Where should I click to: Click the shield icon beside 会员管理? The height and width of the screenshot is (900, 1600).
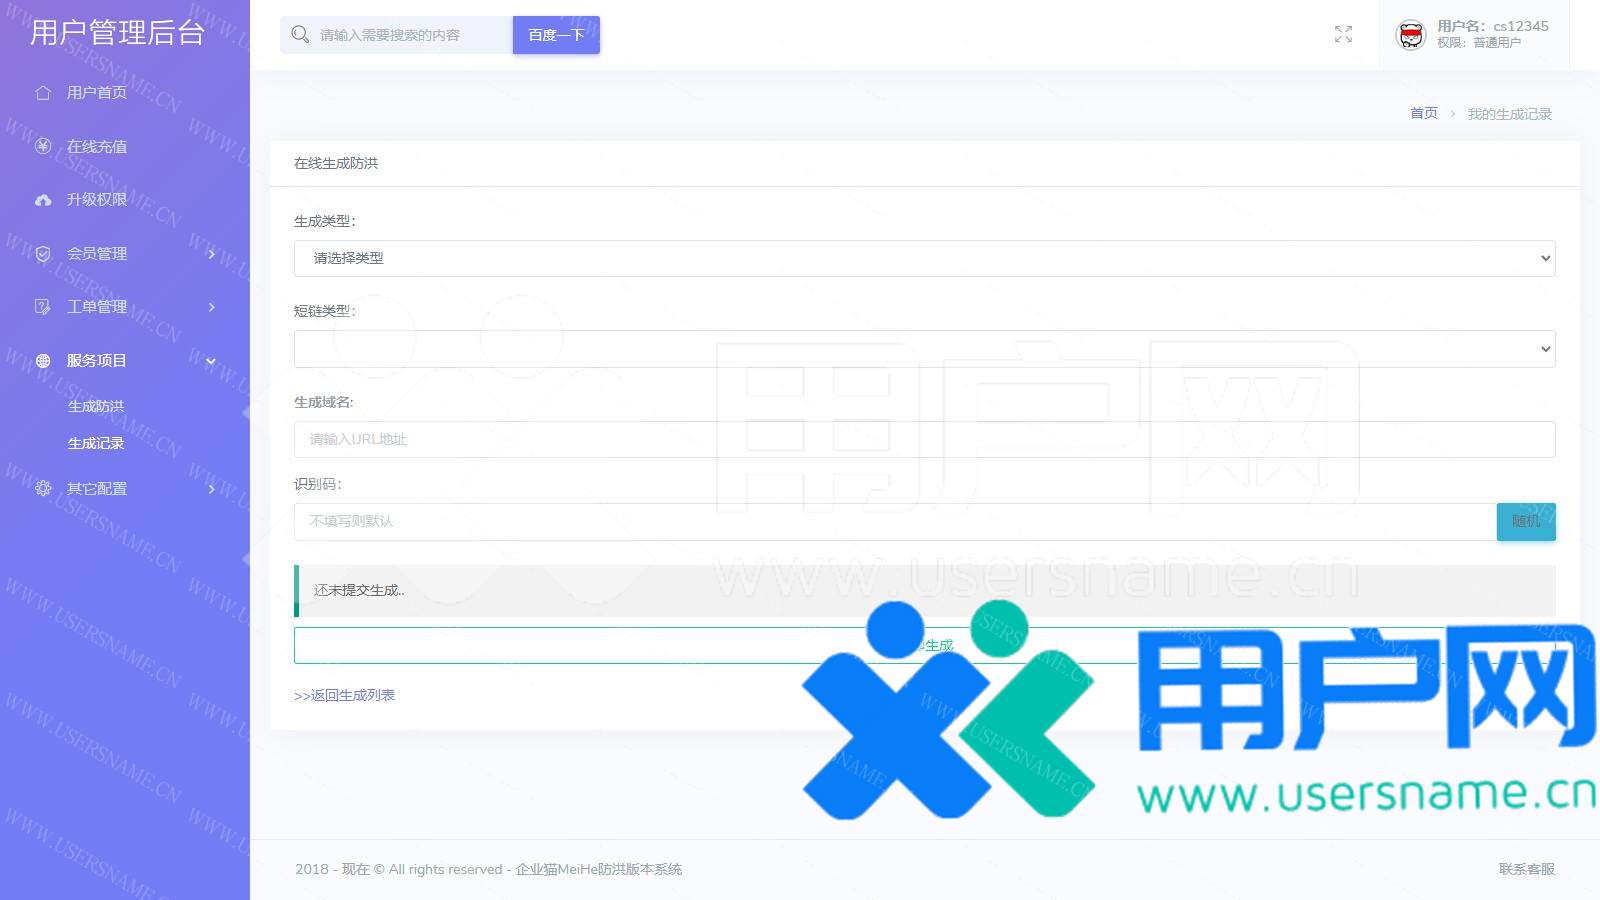pos(43,254)
